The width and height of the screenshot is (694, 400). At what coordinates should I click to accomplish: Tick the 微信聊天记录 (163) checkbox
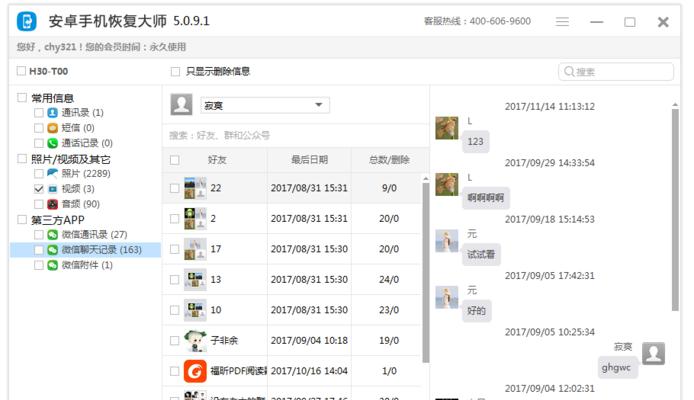(x=39, y=250)
